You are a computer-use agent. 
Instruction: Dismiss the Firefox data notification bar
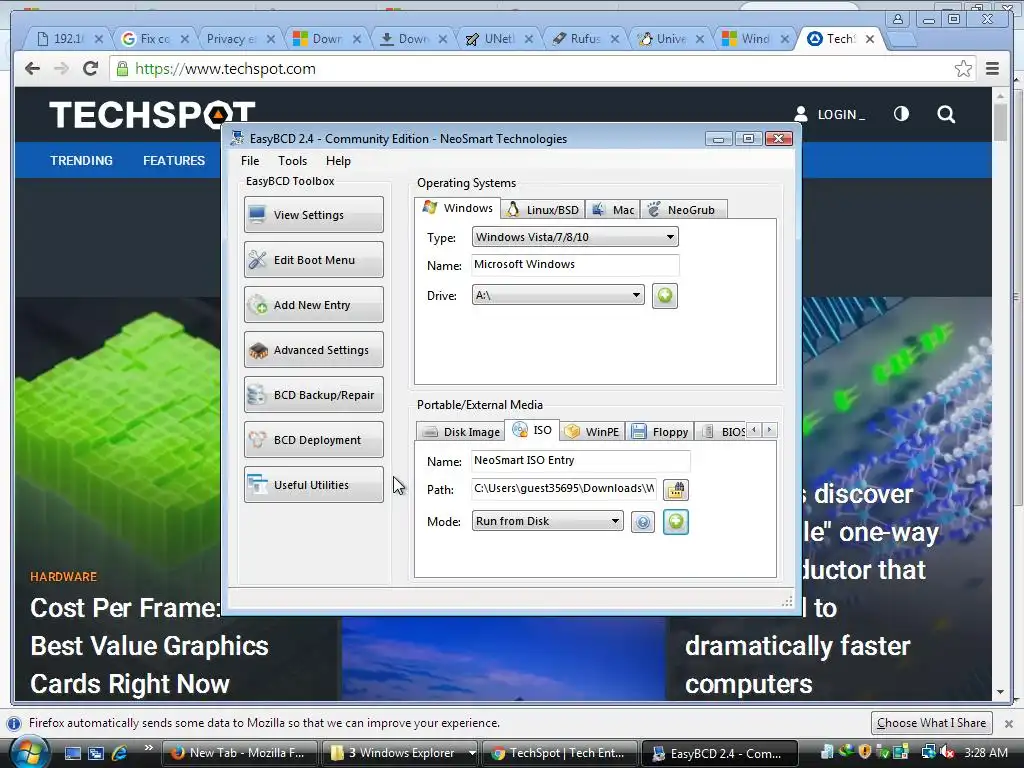(1009, 724)
